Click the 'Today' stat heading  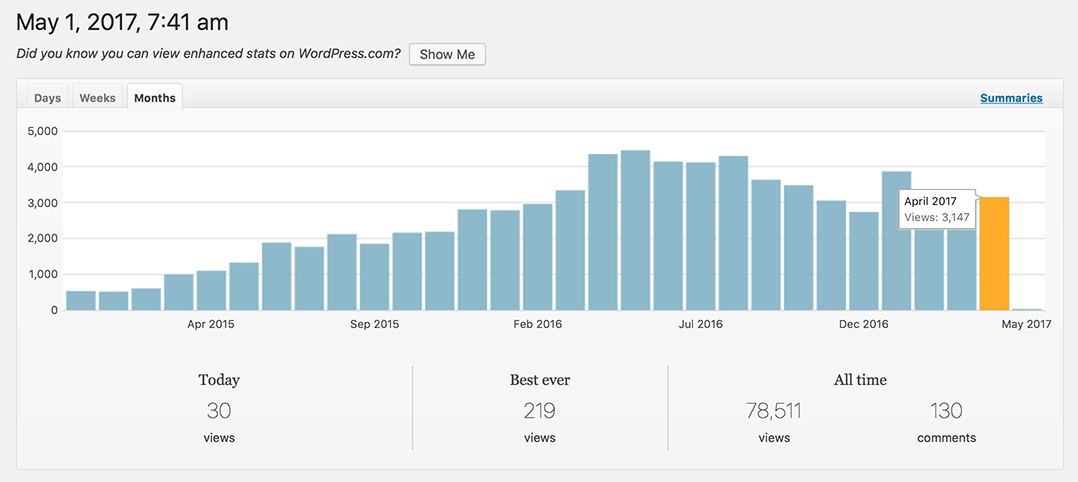click(x=219, y=380)
